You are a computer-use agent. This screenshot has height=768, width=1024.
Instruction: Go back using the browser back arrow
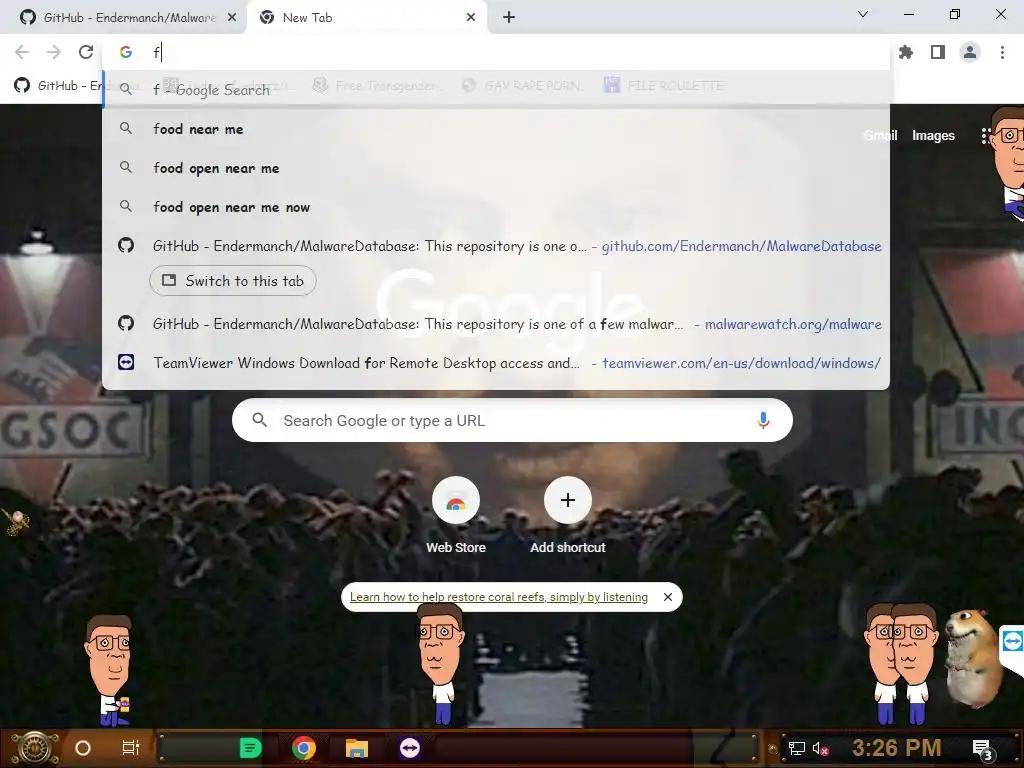(22, 52)
